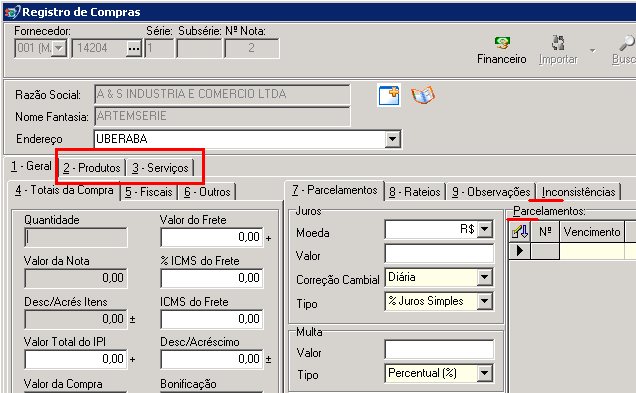Open the Inconsistências tab
This screenshot has width=636, height=393.
(x=578, y=192)
